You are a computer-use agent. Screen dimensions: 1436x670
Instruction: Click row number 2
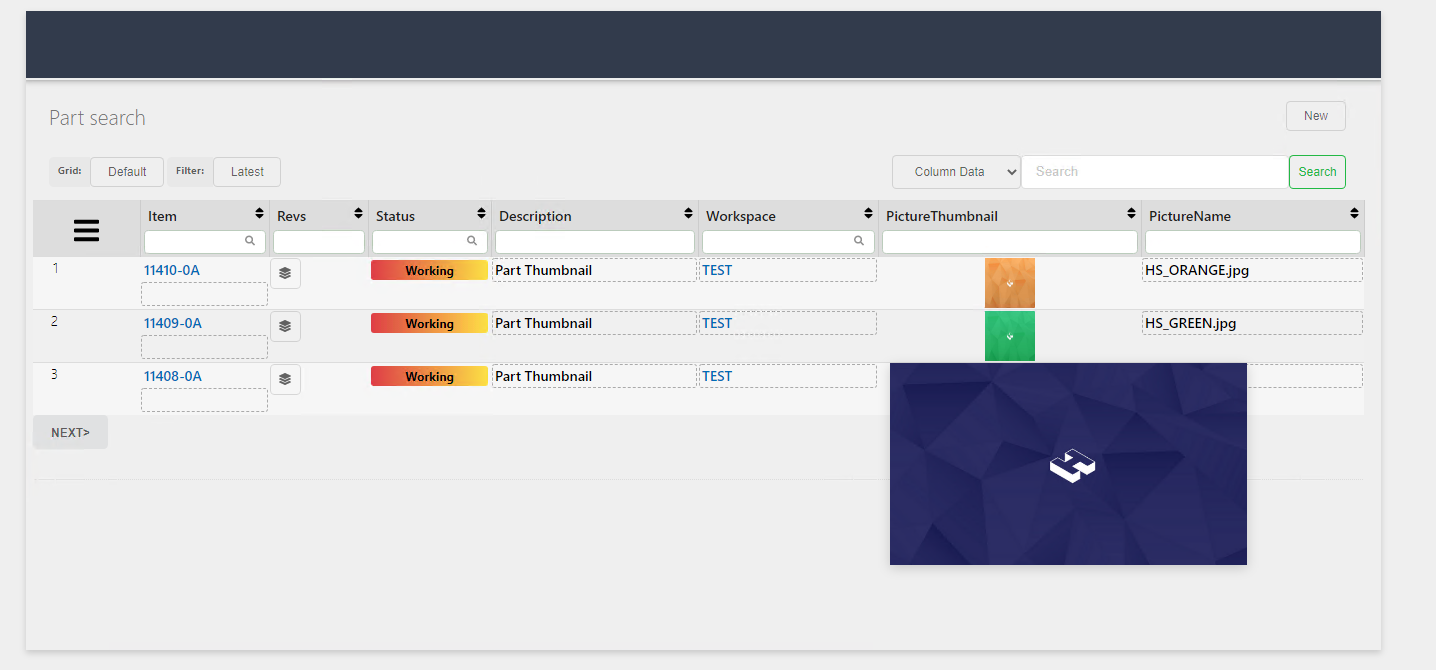[55, 321]
